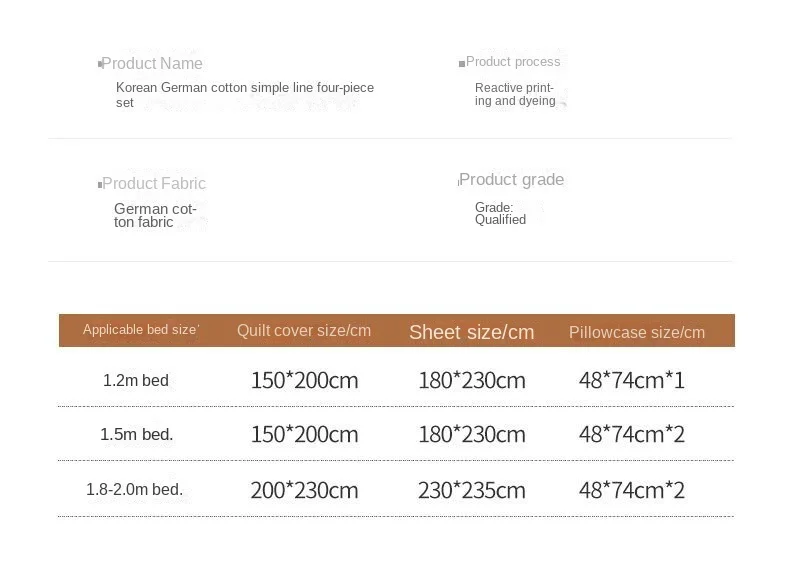This screenshot has width=790, height=587.
Task: Click the Product Name heading
Action: (x=152, y=64)
